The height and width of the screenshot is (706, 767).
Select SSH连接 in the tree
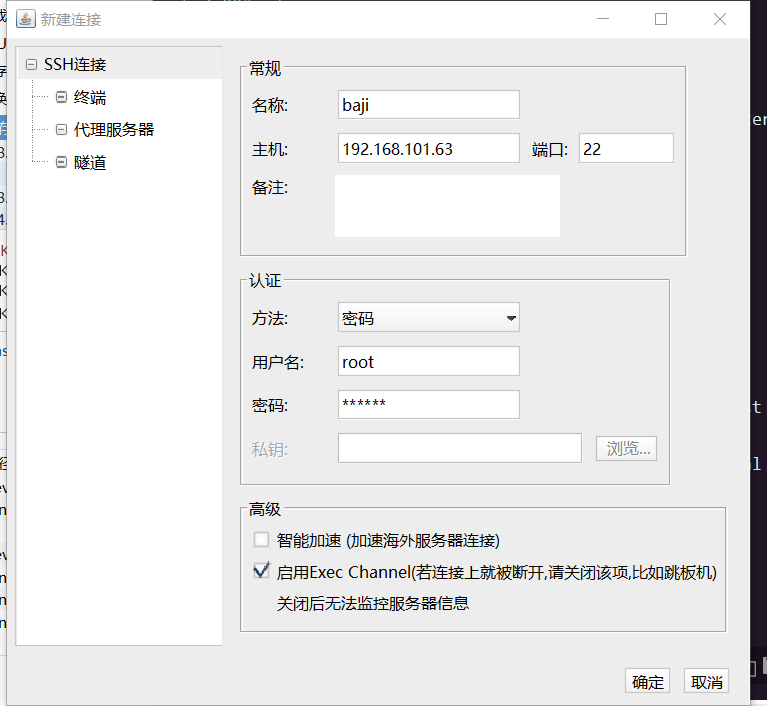pos(75,65)
